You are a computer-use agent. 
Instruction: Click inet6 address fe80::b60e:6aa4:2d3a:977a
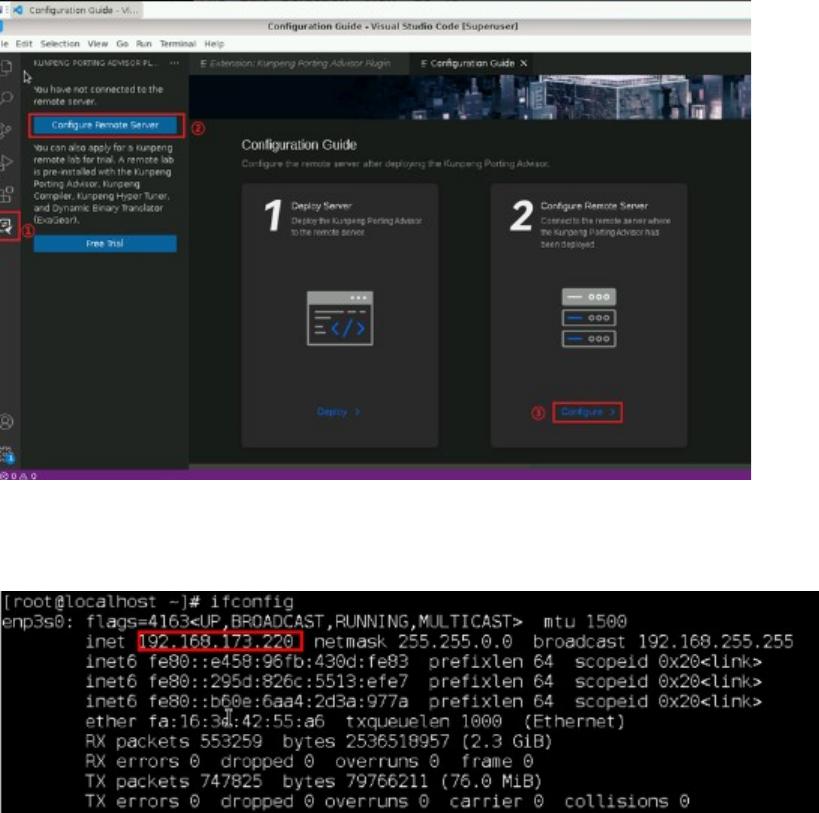(x=278, y=701)
